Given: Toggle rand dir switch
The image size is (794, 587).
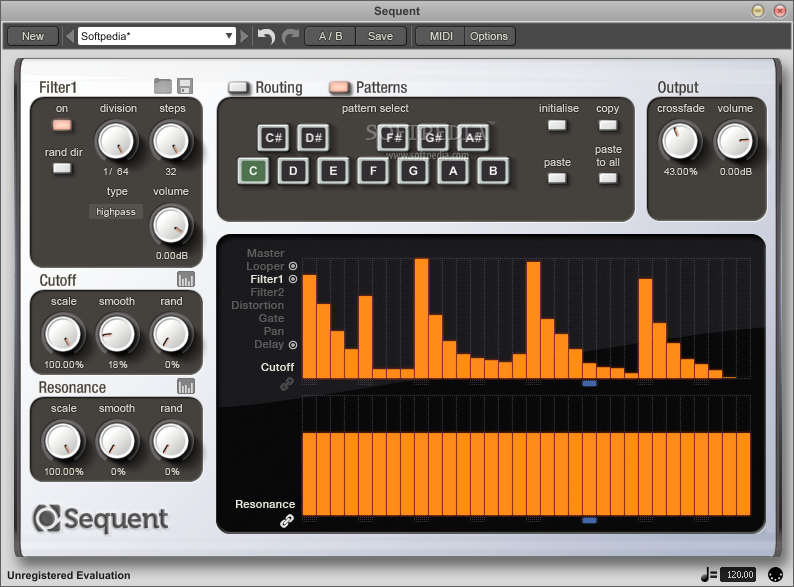Looking at the screenshot, I should 62,168.
